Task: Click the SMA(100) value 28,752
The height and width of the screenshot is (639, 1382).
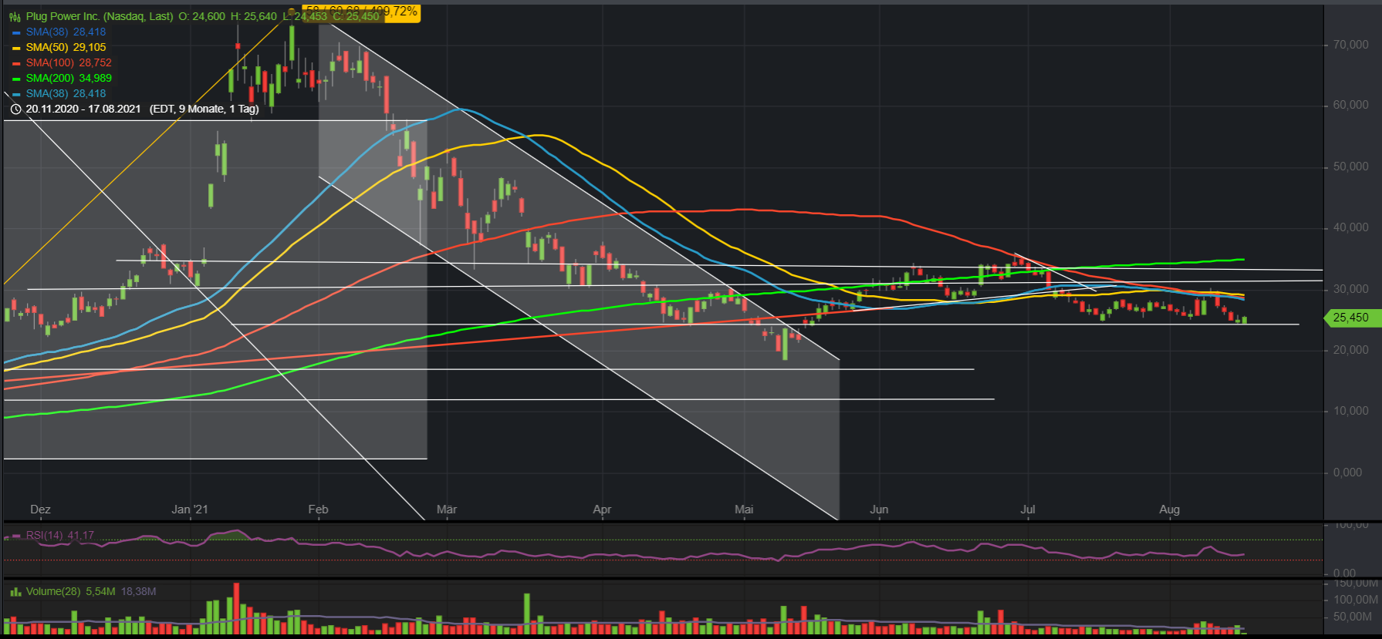Action: coord(95,62)
